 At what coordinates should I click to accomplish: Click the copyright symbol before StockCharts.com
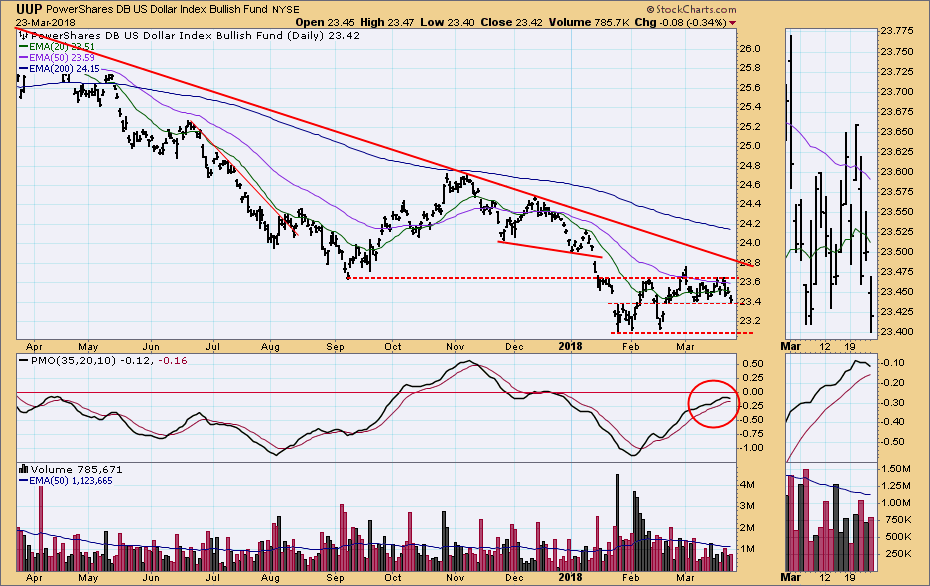(x=651, y=9)
